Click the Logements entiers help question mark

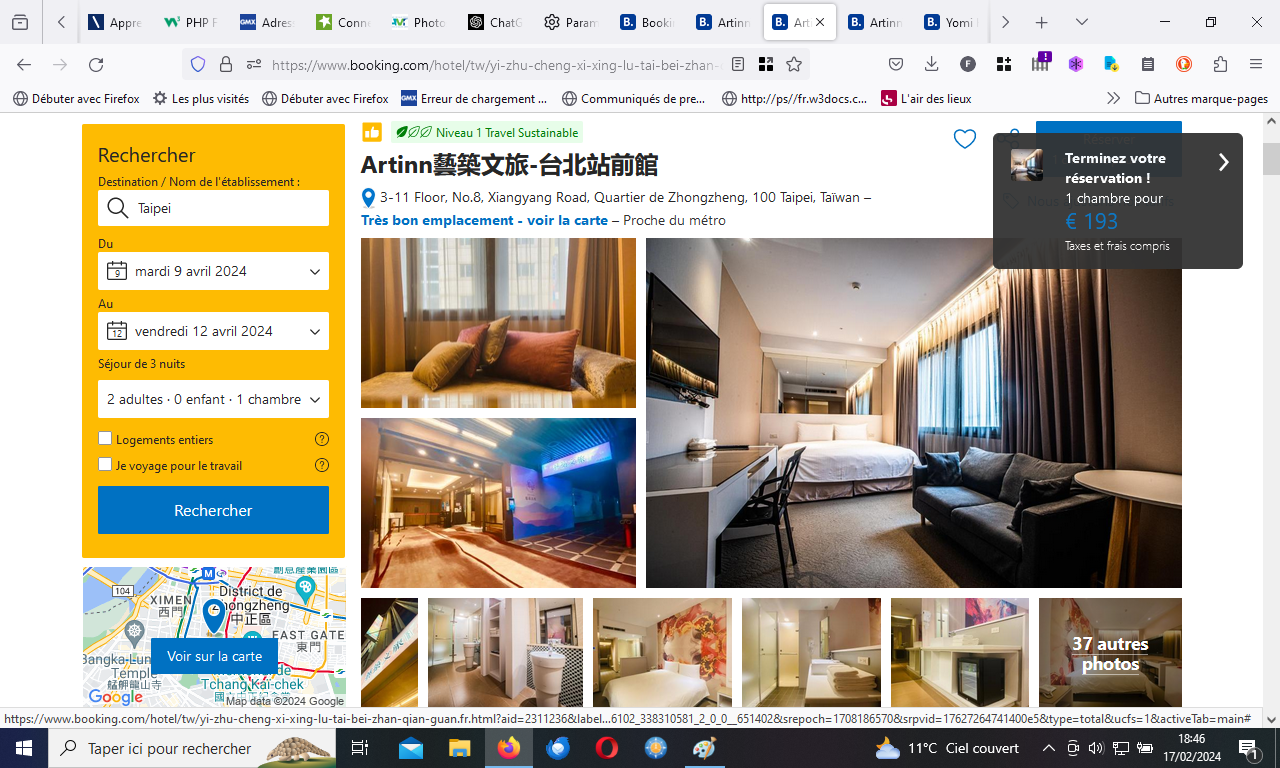coord(322,439)
